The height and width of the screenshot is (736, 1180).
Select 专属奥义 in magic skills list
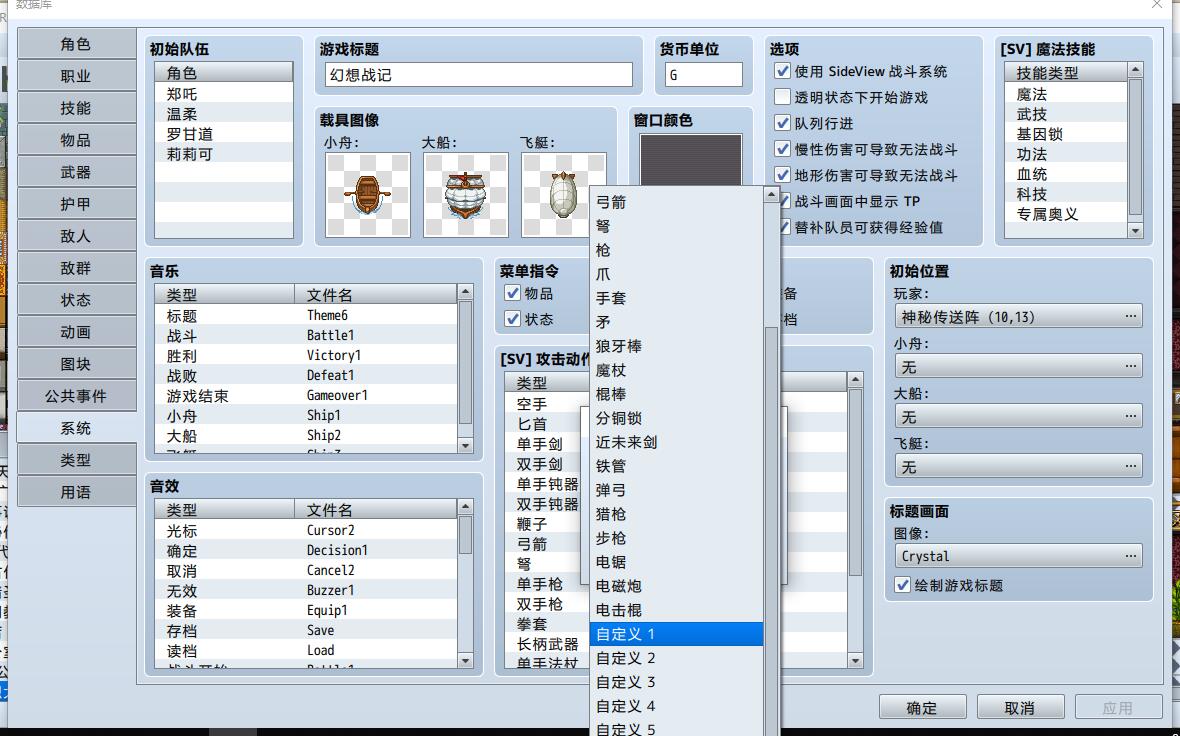1066,214
